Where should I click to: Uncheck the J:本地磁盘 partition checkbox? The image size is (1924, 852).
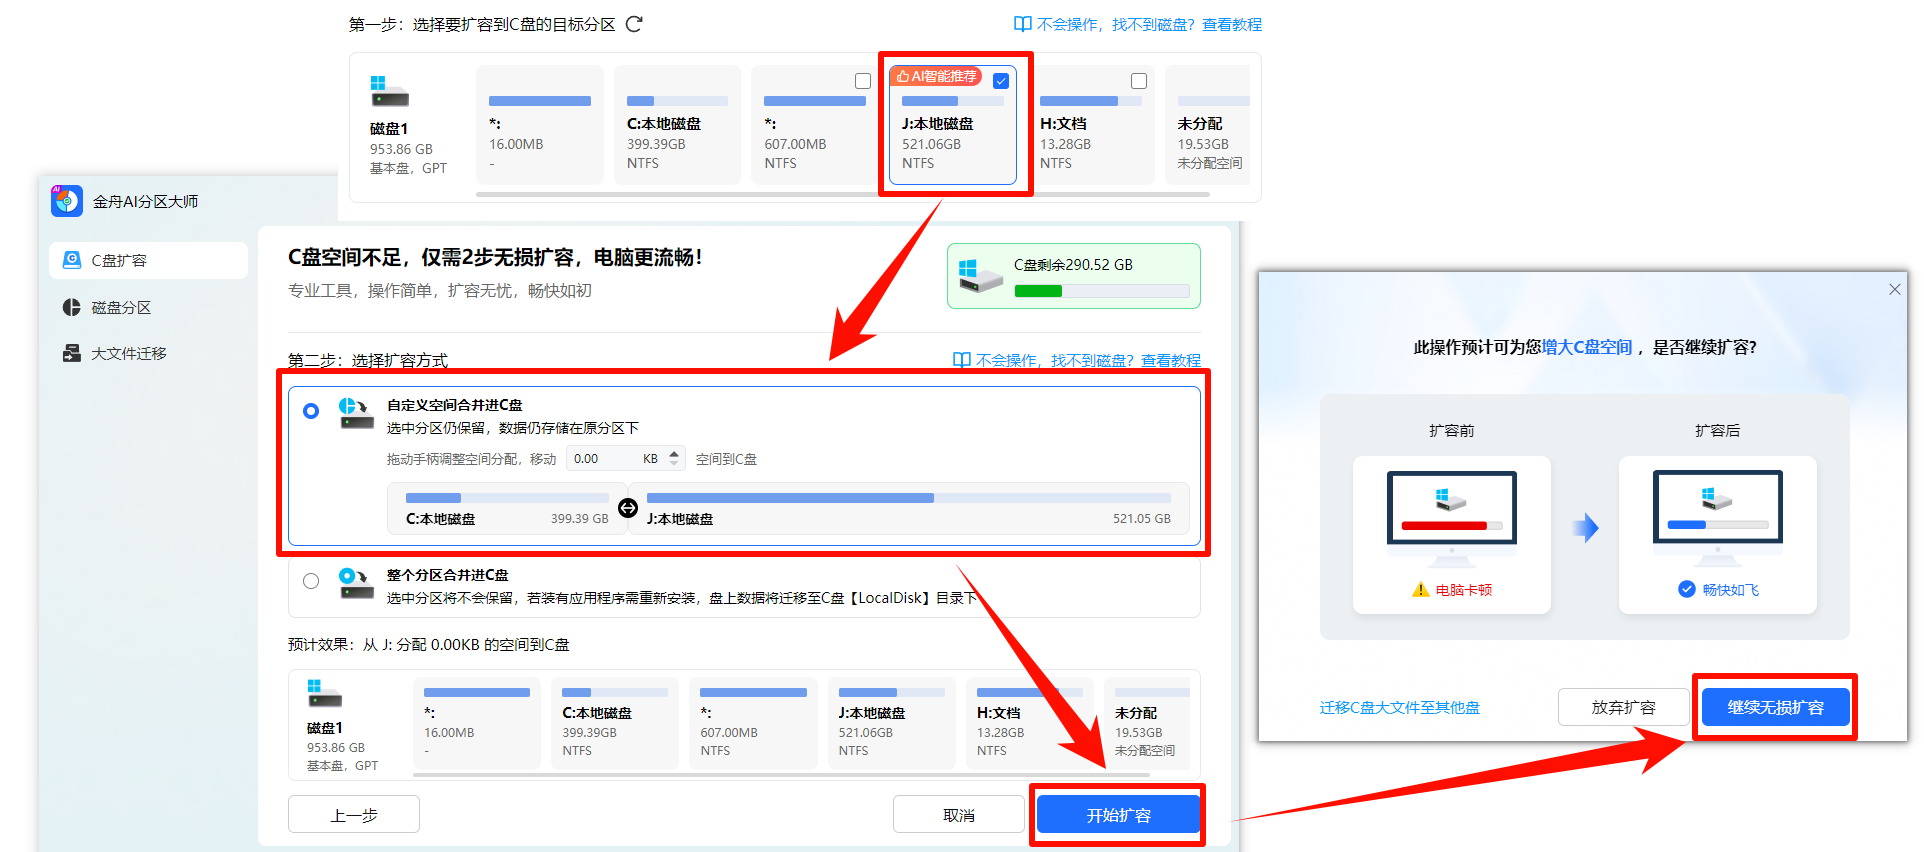[x=1001, y=81]
